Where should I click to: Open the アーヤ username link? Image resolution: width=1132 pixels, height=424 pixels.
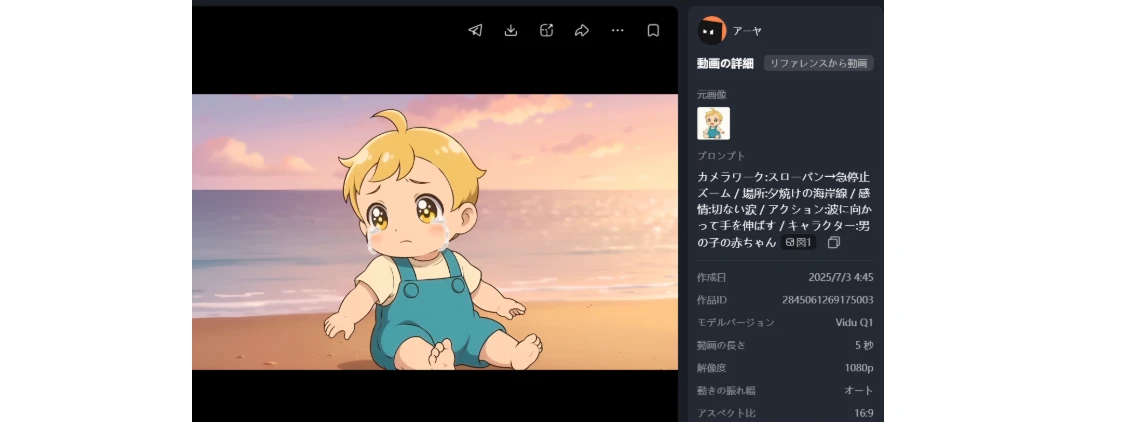point(747,30)
